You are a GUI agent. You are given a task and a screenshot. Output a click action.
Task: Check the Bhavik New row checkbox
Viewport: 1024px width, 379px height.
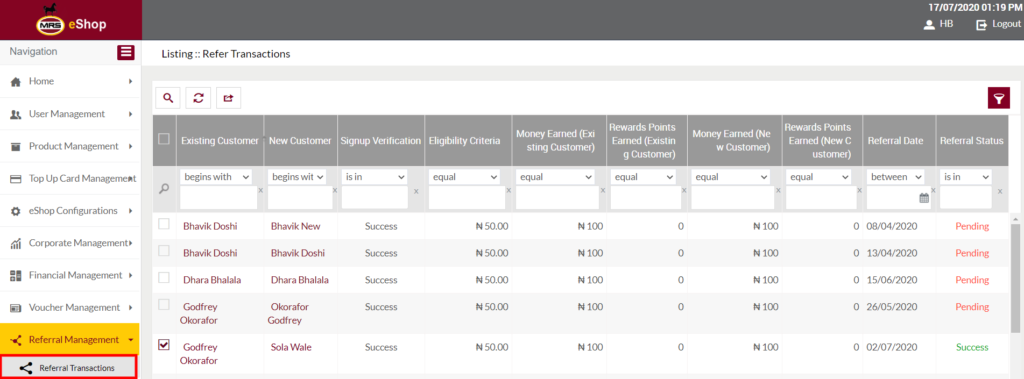[164, 223]
